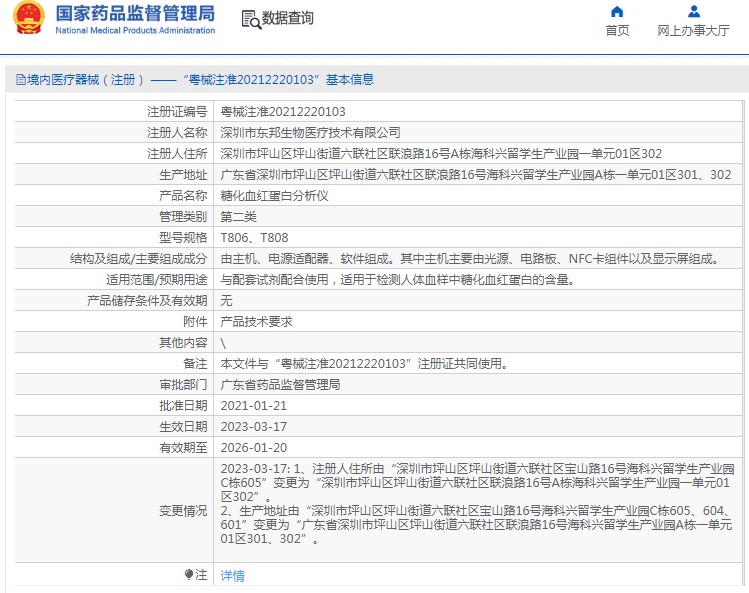Click expiry date 2026-01-20 value
Image resolution: width=749 pixels, height=593 pixels.
253,447
